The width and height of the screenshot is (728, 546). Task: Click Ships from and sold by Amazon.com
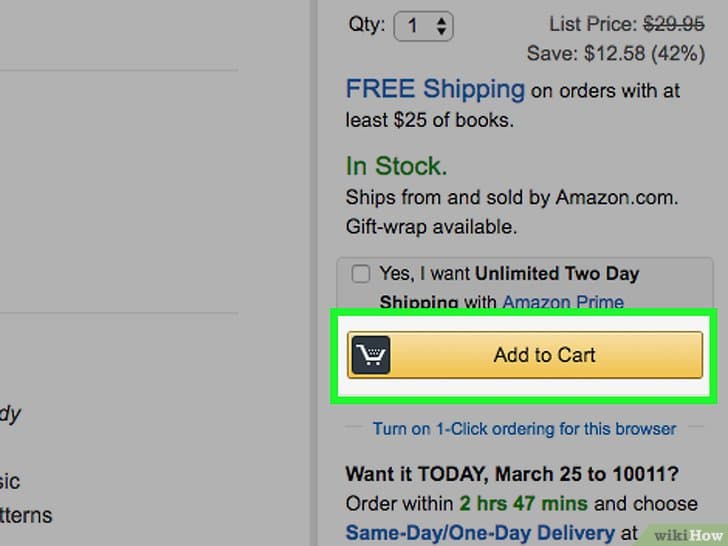tap(512, 197)
